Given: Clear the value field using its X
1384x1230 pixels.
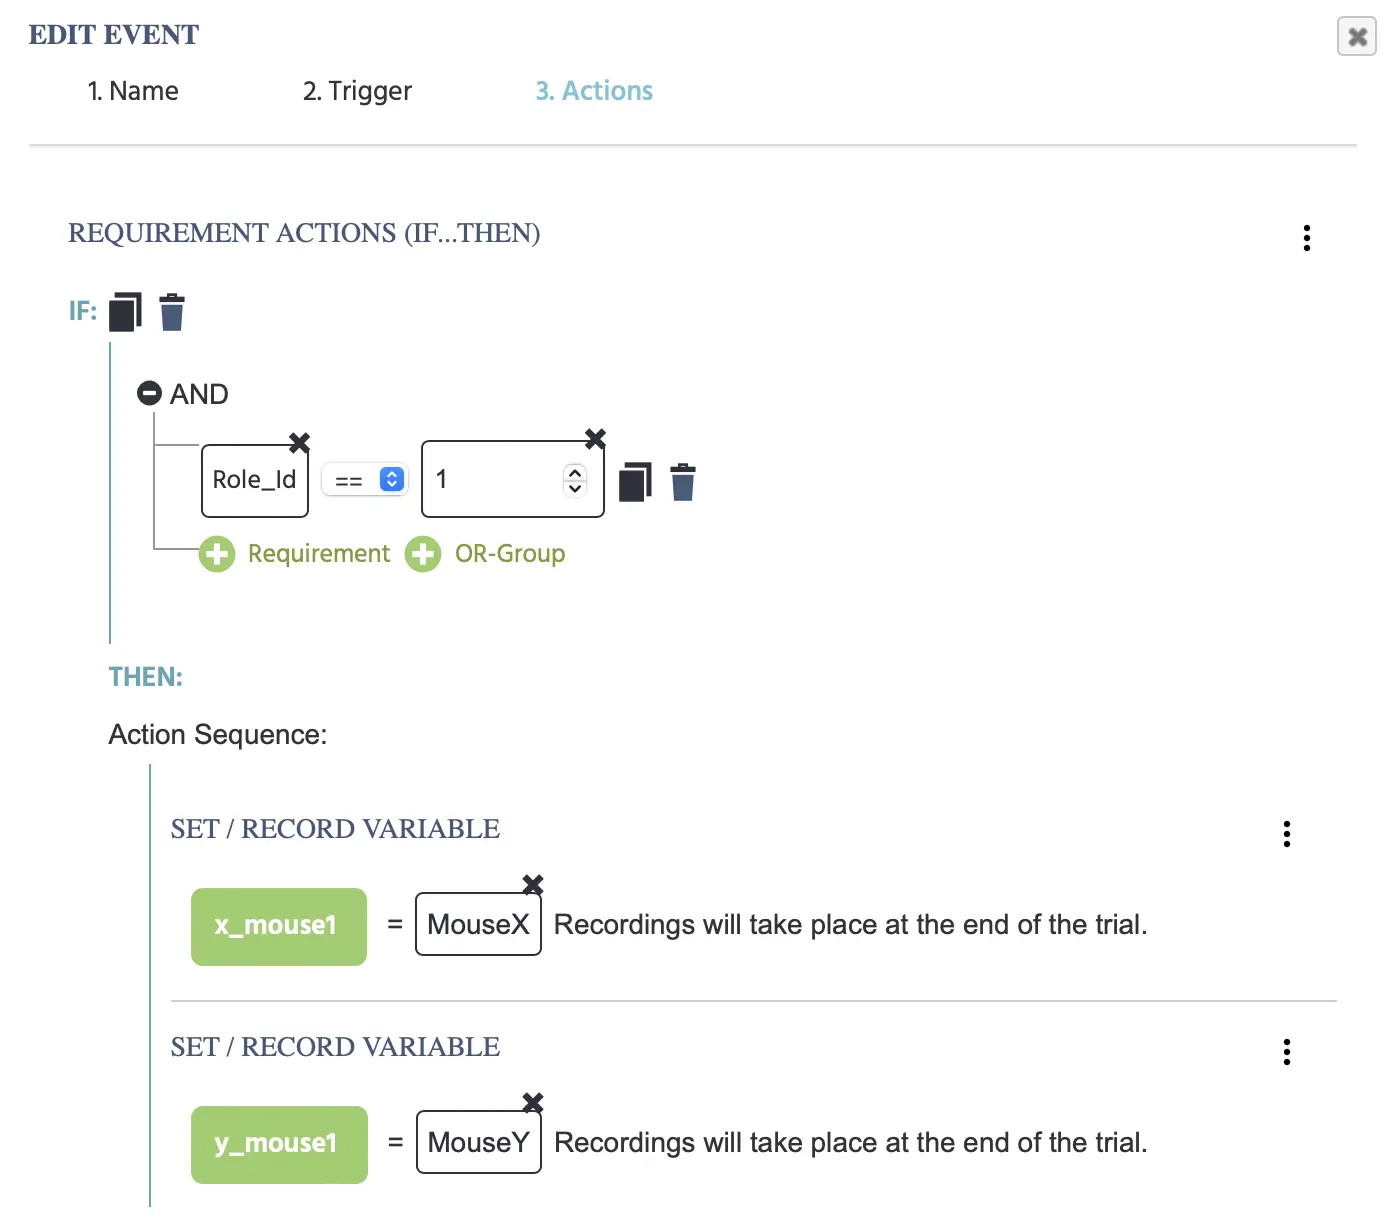Looking at the screenshot, I should coord(595,438).
